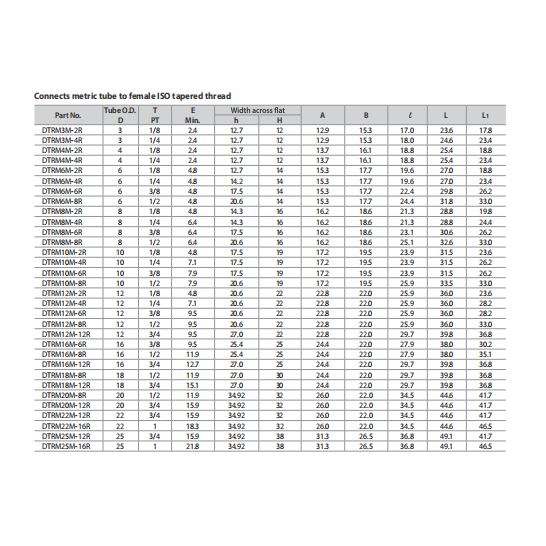The image size is (546, 546).
Task: Select part number DTRM12M-12R
Action: [x=66, y=335]
